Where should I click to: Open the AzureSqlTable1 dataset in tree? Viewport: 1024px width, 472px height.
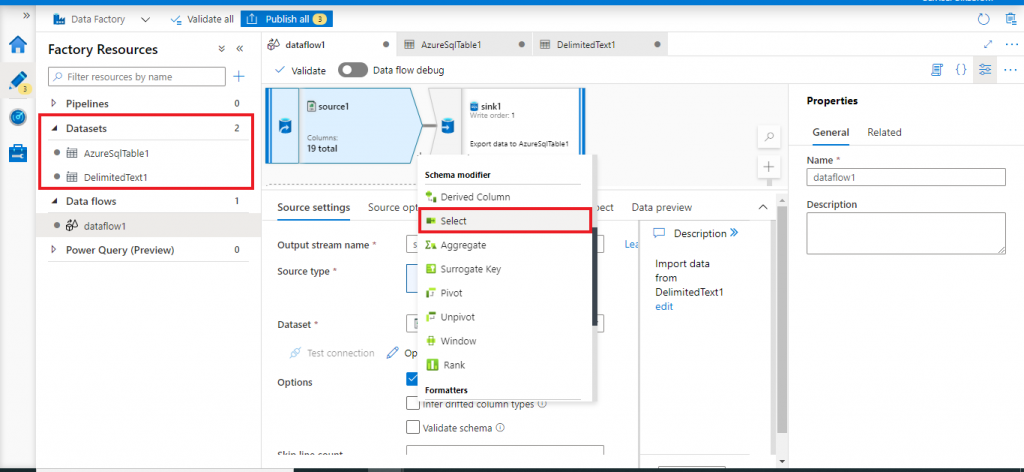pyautogui.click(x=116, y=153)
